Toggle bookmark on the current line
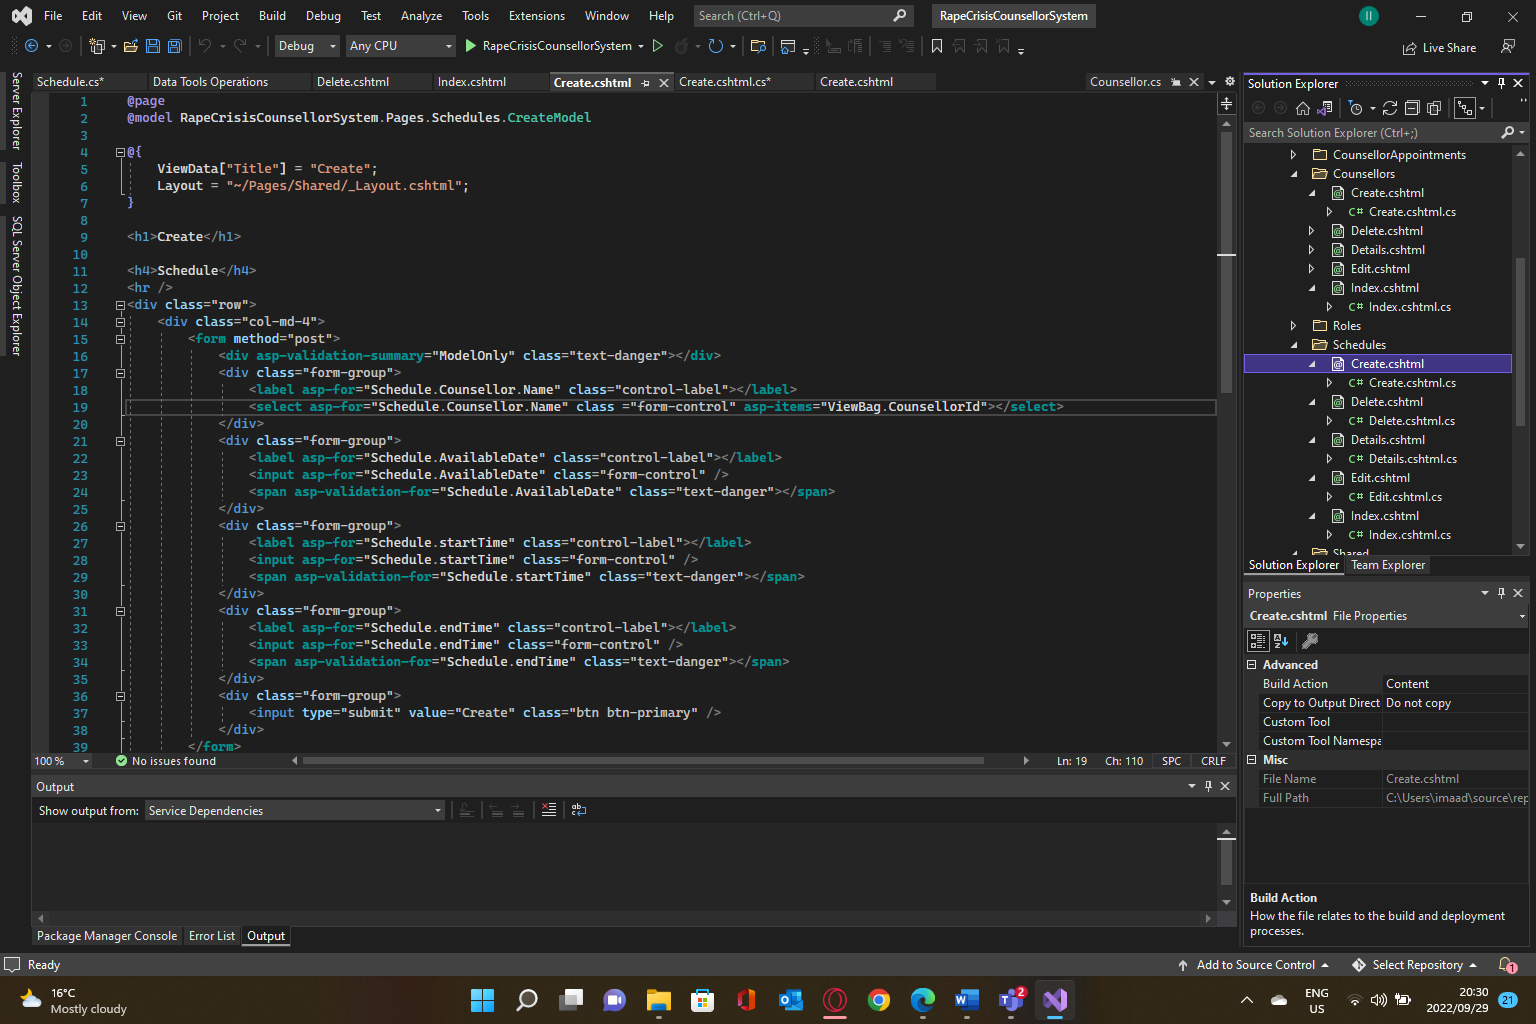The width and height of the screenshot is (1536, 1024). click(937, 46)
